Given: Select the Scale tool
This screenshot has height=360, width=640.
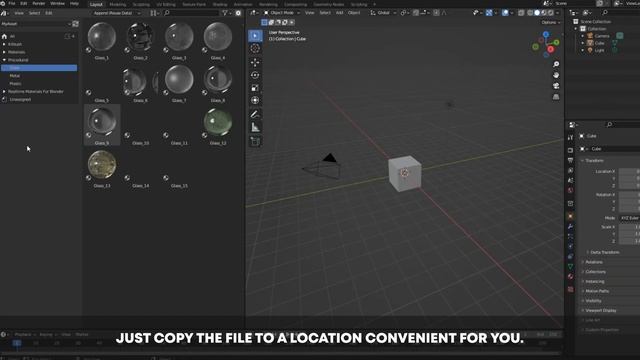Looking at the screenshot, I should click(x=255, y=88).
